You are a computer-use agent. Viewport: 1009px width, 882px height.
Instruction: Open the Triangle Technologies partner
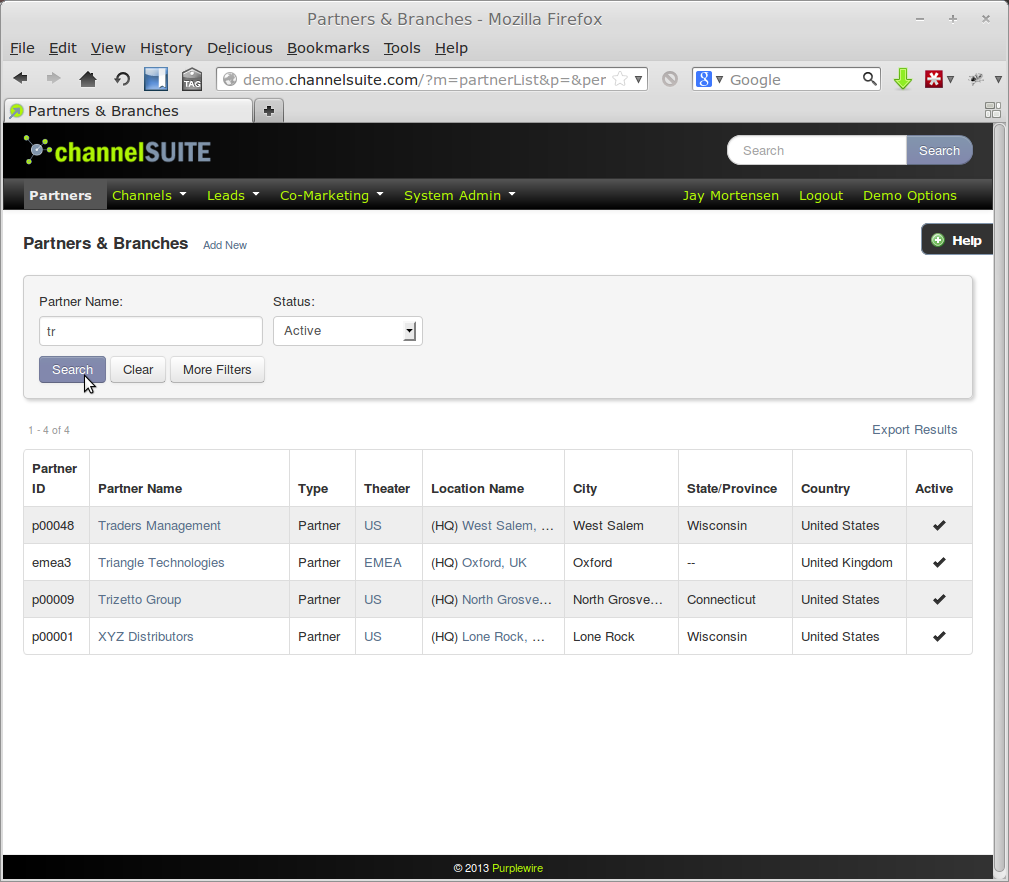point(161,562)
